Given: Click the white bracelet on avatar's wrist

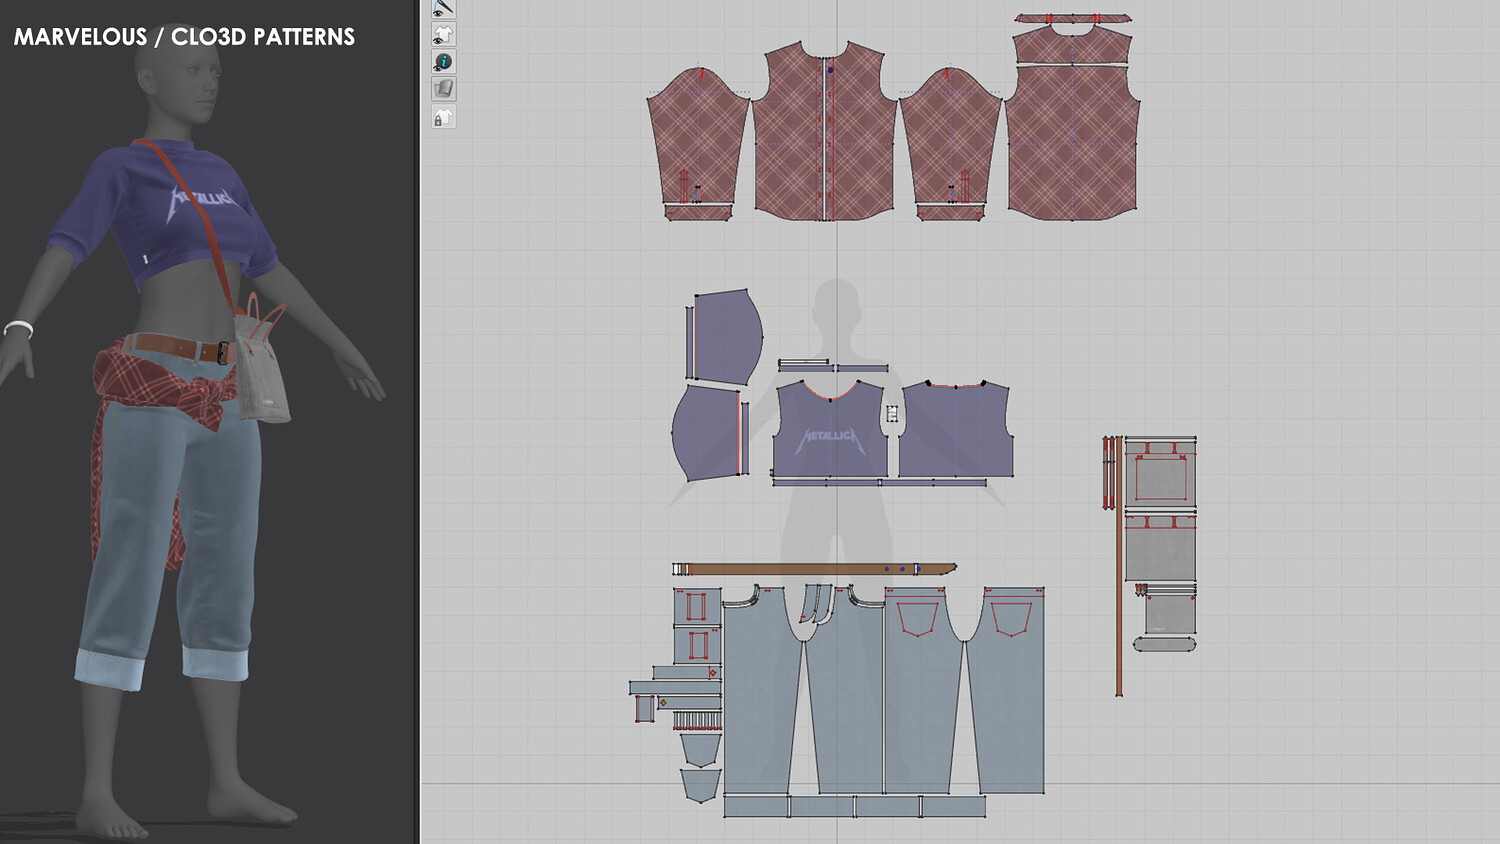Looking at the screenshot, I should (18, 328).
